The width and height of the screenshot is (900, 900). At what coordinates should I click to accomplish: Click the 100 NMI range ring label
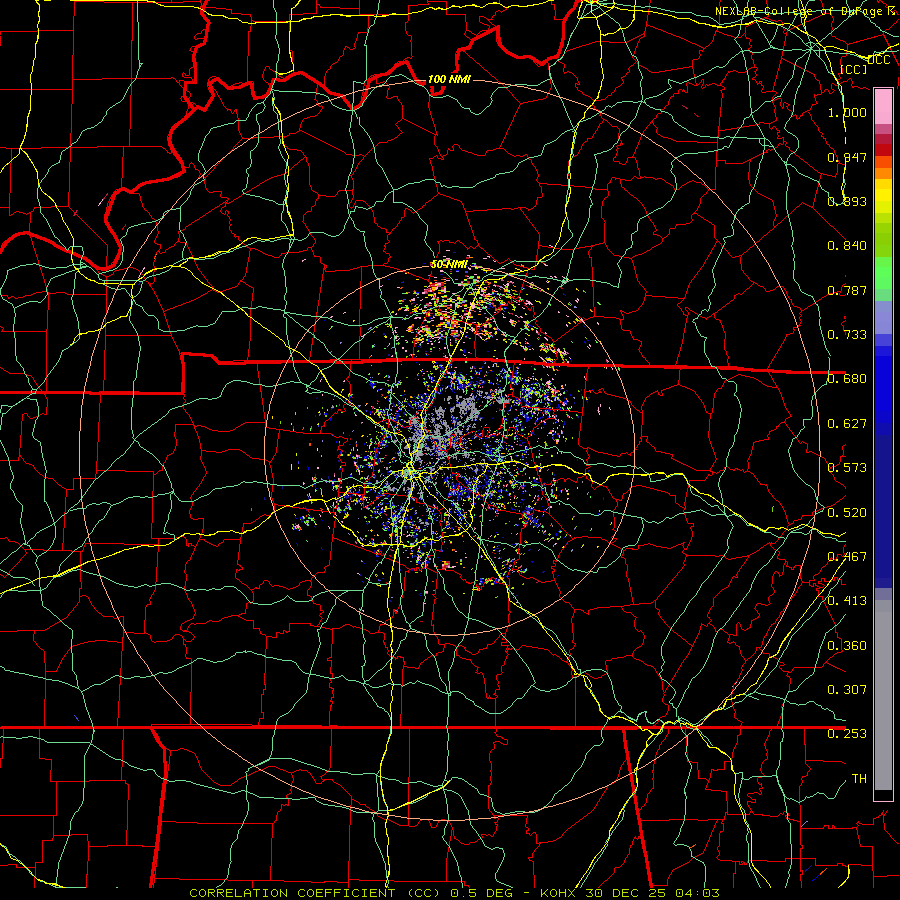pos(449,79)
